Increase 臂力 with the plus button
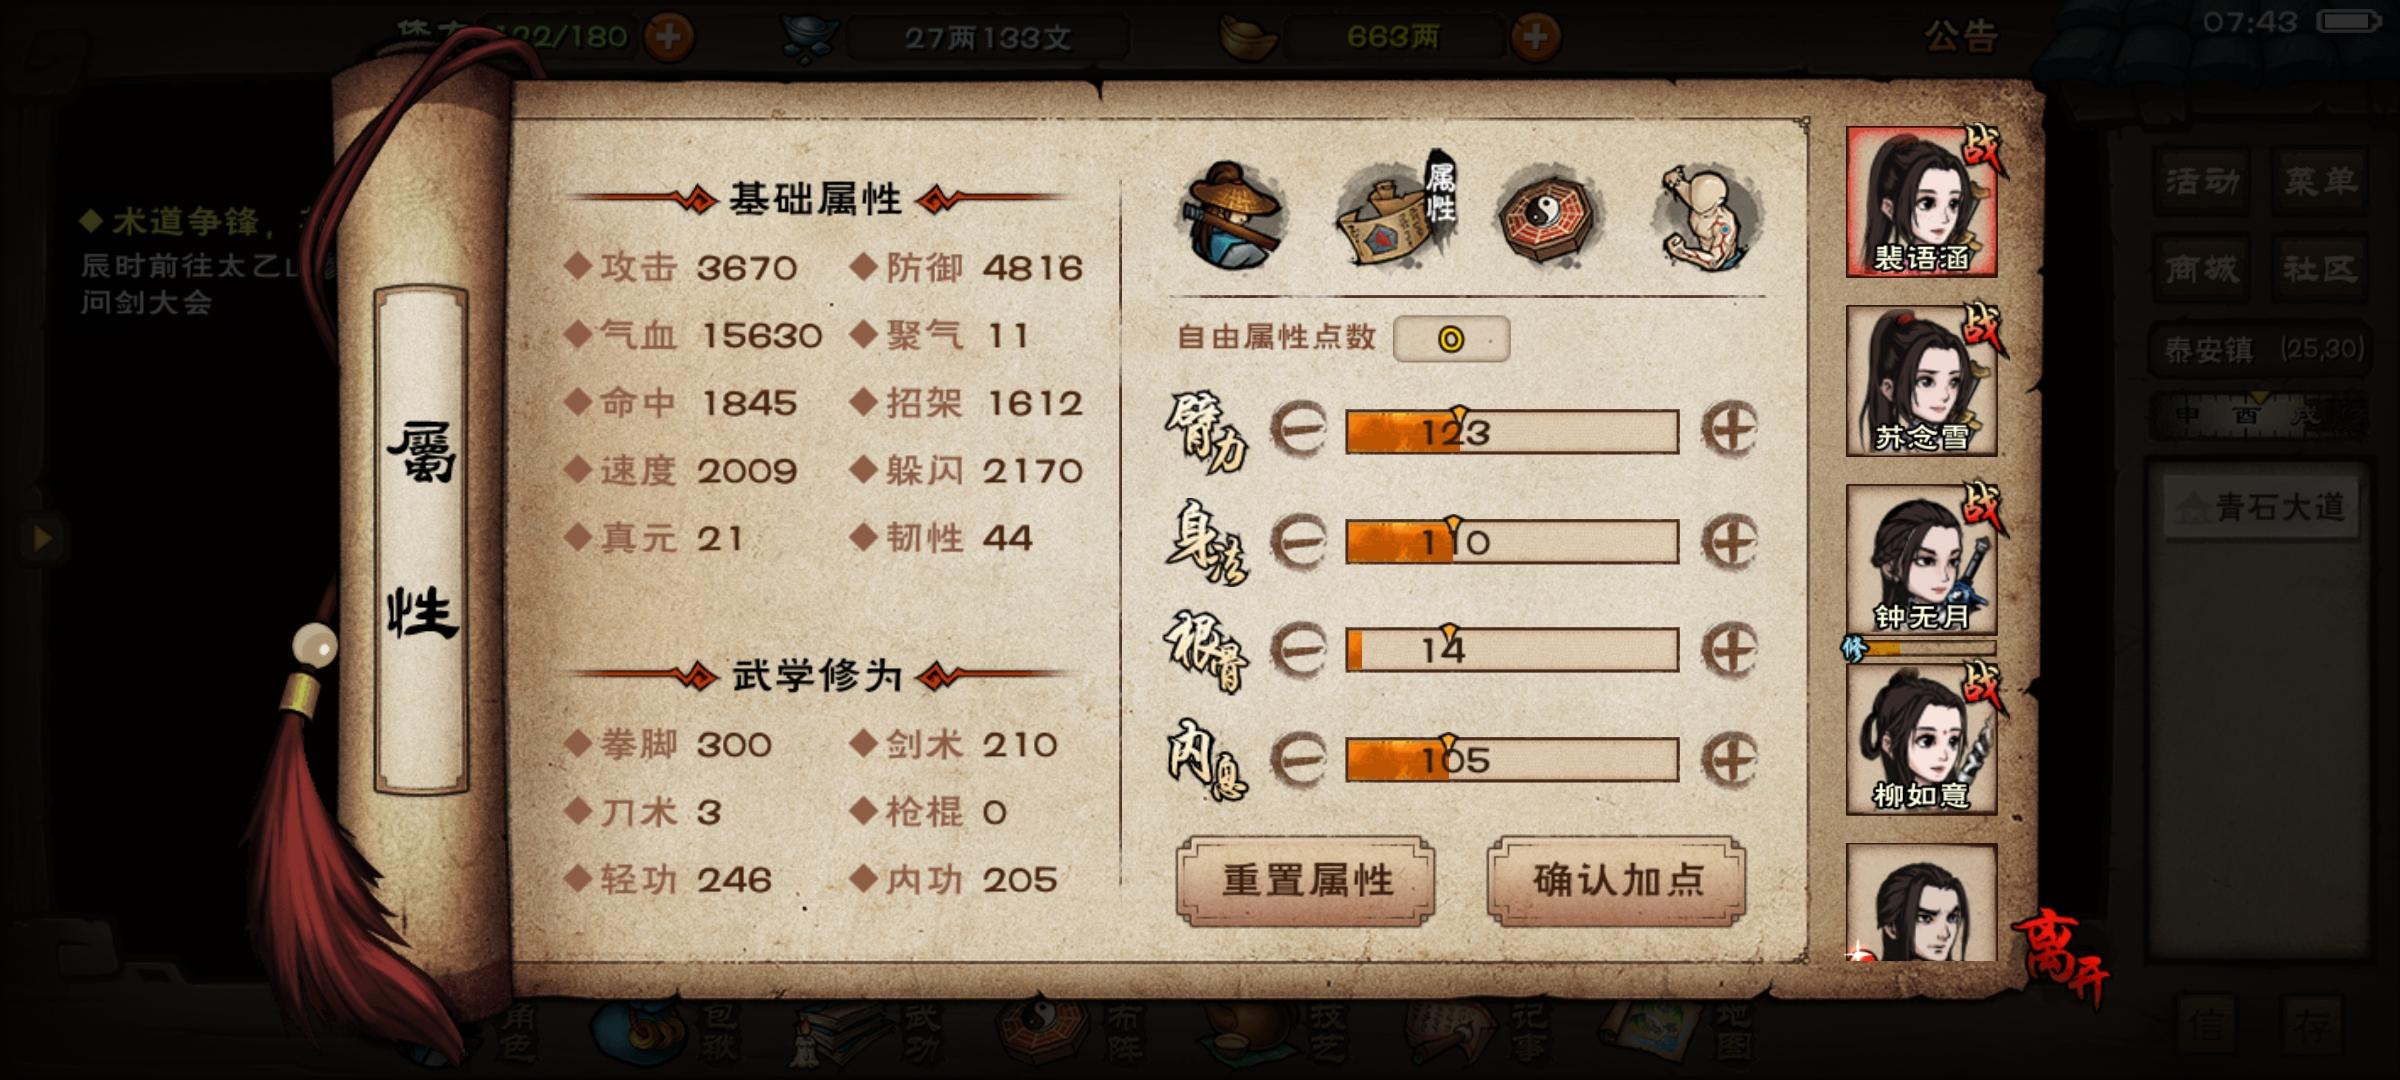 (x=1730, y=431)
